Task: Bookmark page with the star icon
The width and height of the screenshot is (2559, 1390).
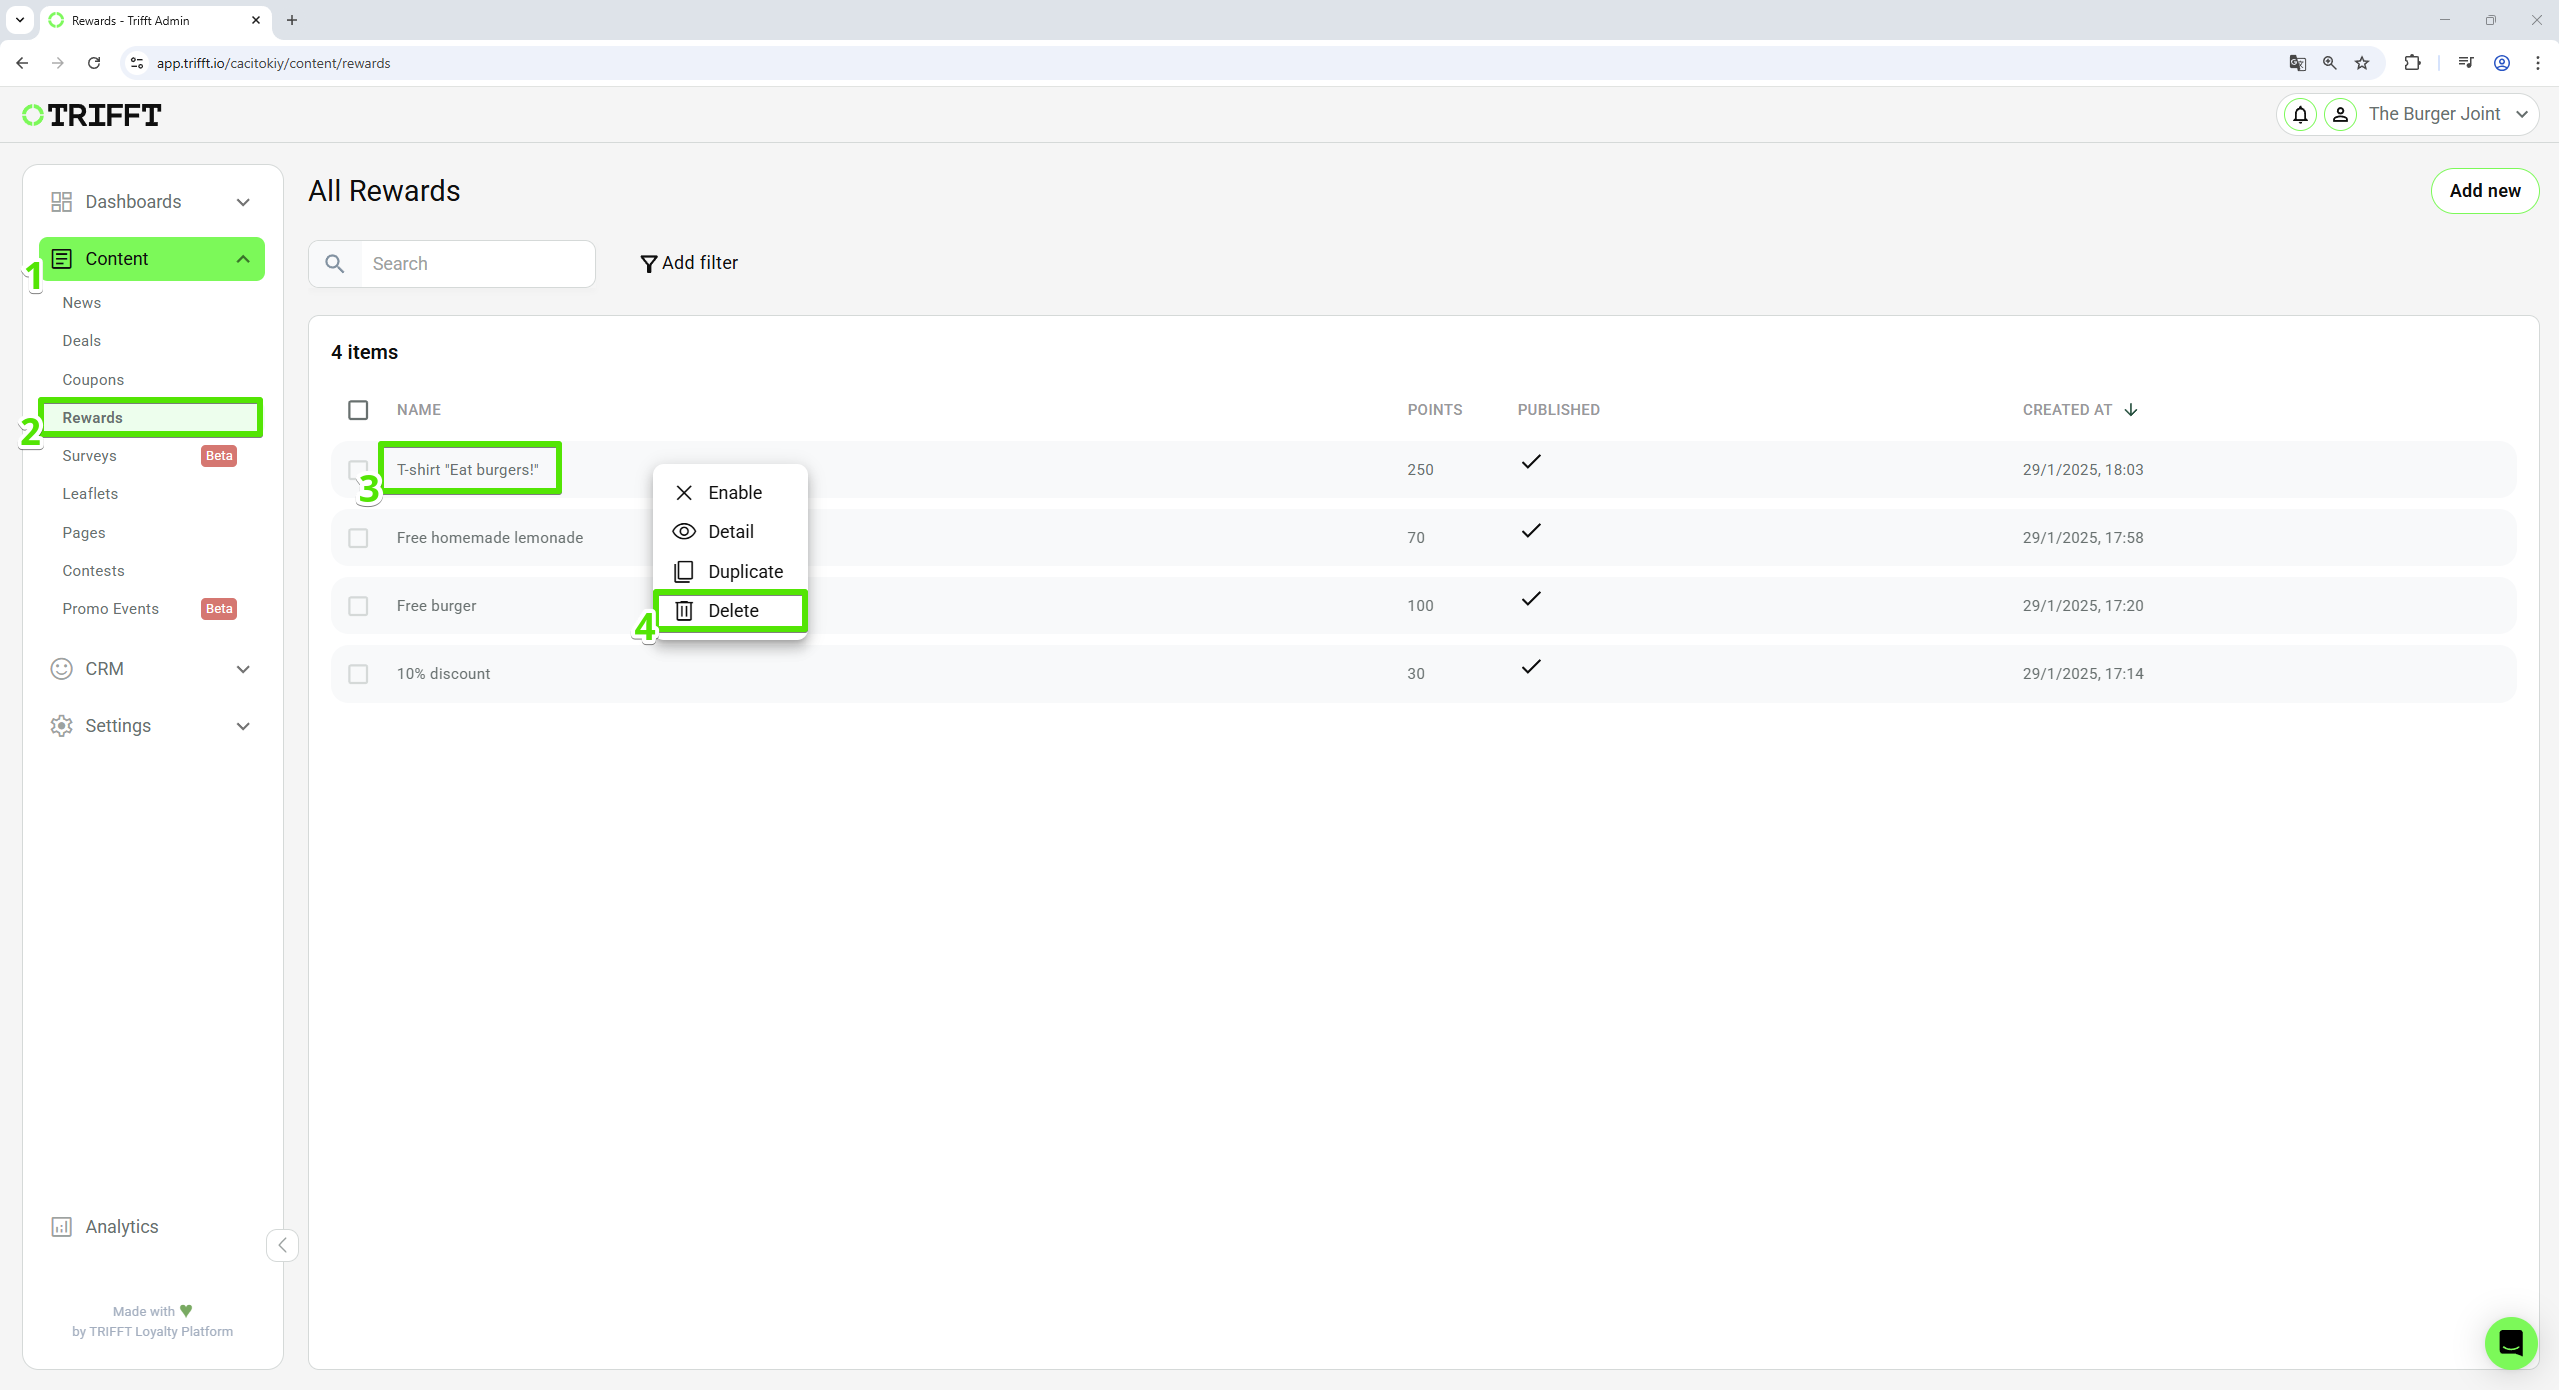Action: [x=2362, y=63]
